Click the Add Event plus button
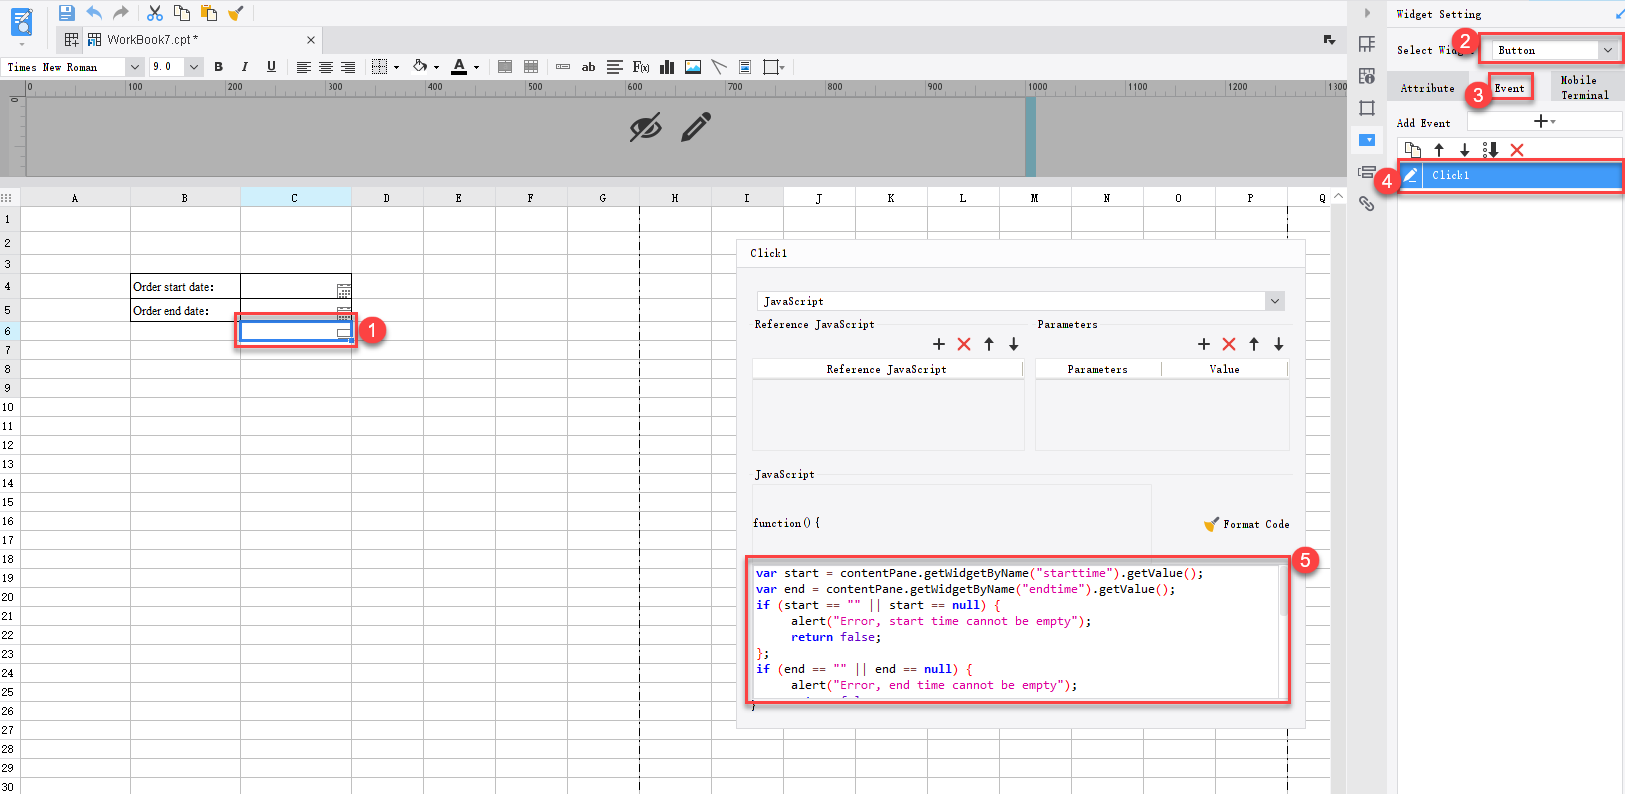The height and width of the screenshot is (794, 1625). [x=1543, y=121]
